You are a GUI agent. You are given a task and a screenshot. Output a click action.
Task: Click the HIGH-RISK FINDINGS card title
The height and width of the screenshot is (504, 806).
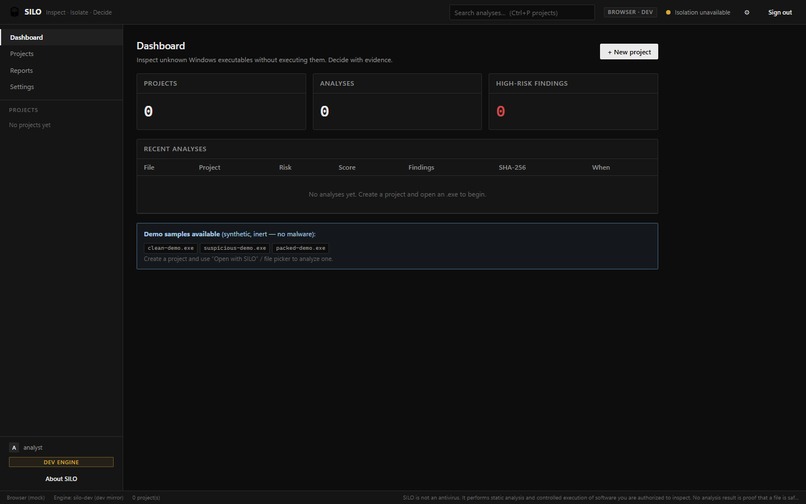[x=532, y=83]
